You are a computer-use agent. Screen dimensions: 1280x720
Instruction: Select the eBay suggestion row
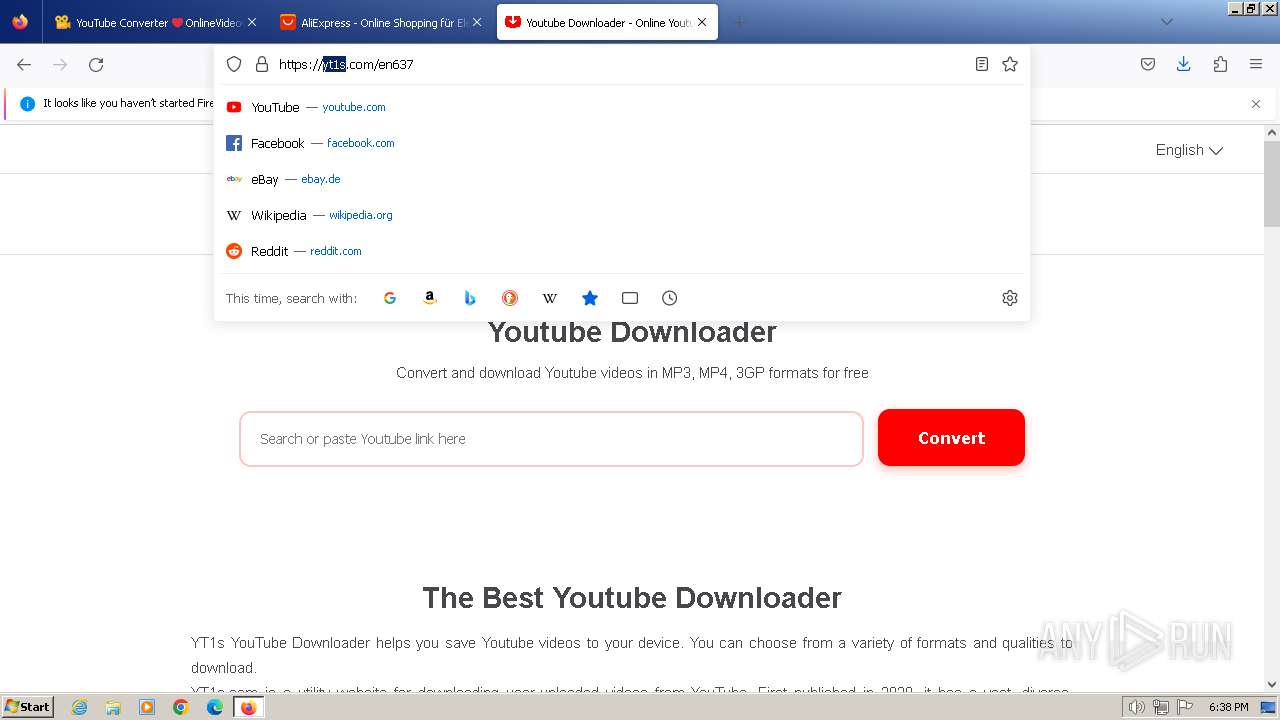(622, 179)
